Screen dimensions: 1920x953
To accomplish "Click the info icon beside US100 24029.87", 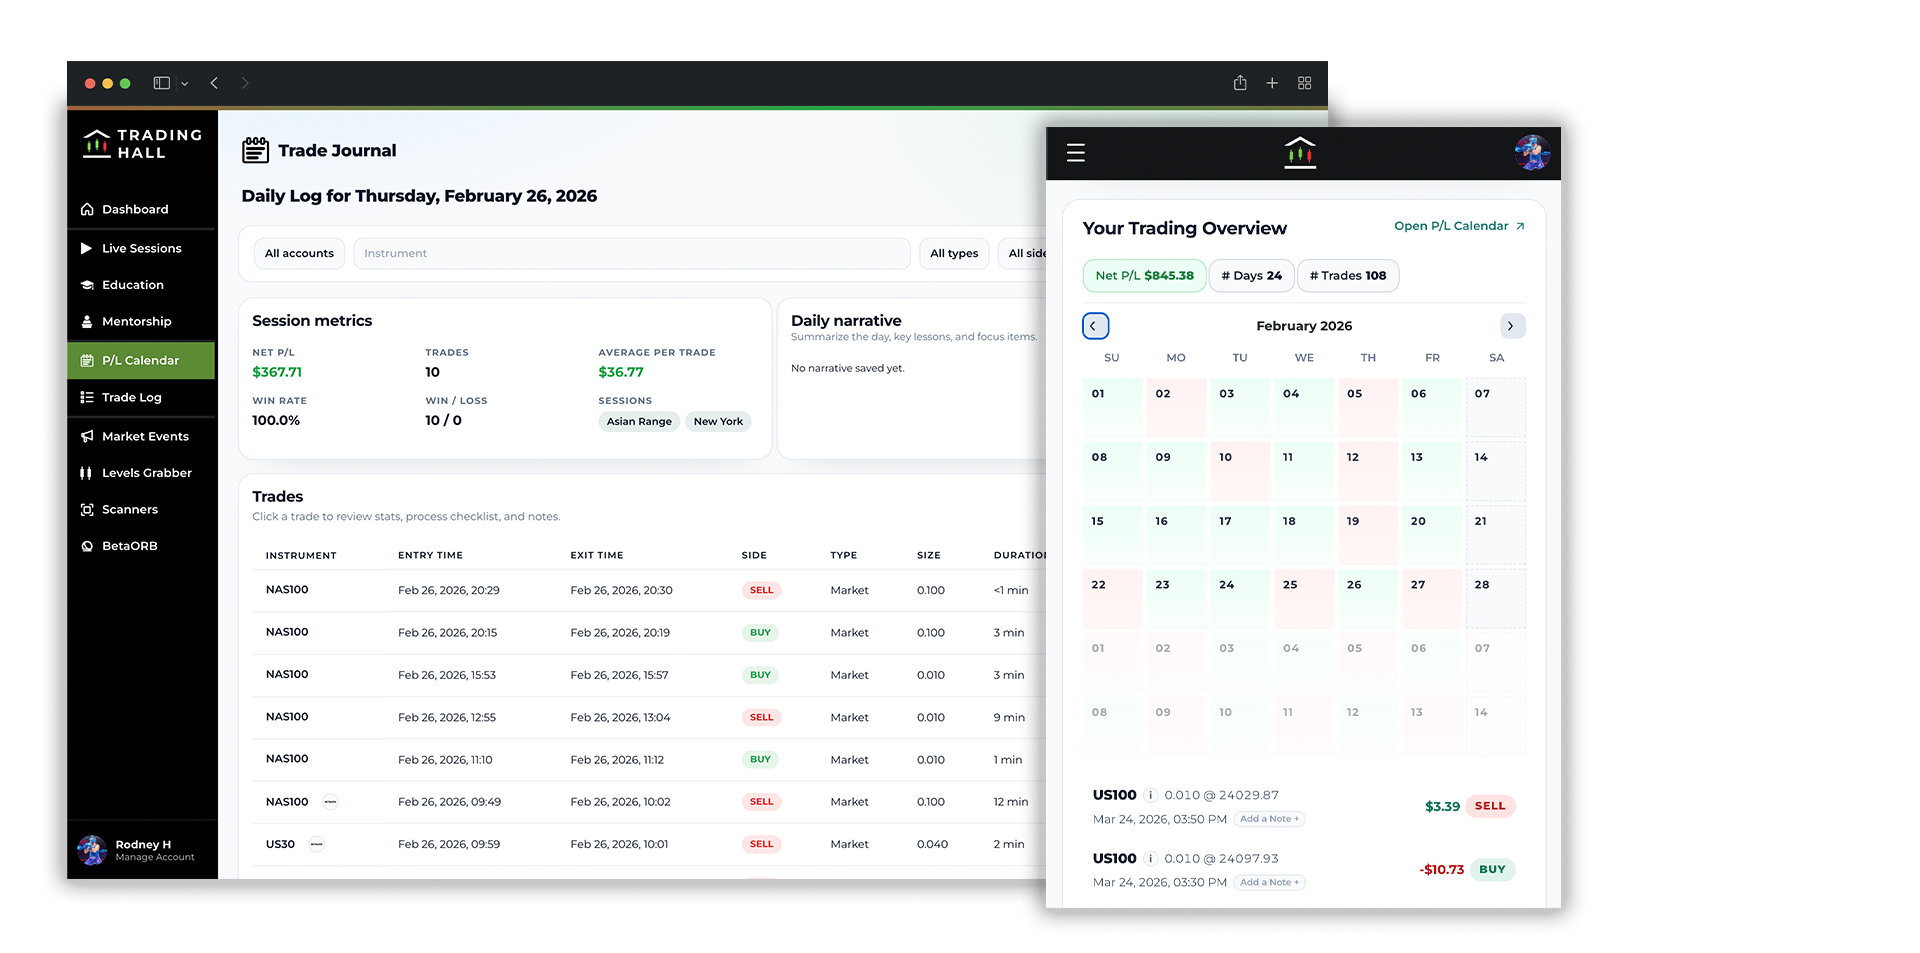I will pos(1151,796).
